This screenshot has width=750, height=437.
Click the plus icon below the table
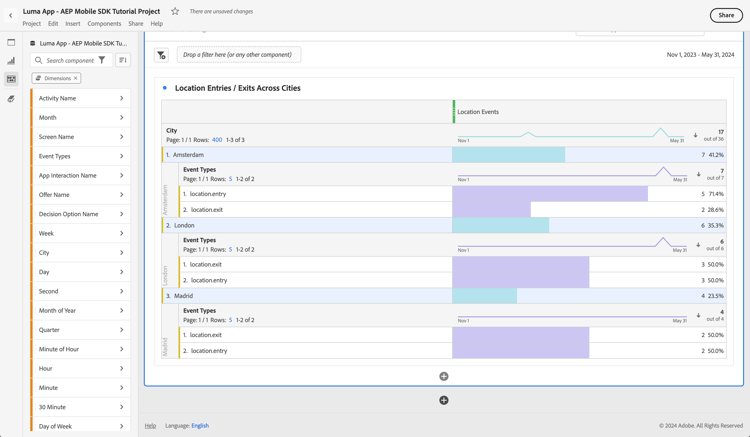tap(444, 377)
